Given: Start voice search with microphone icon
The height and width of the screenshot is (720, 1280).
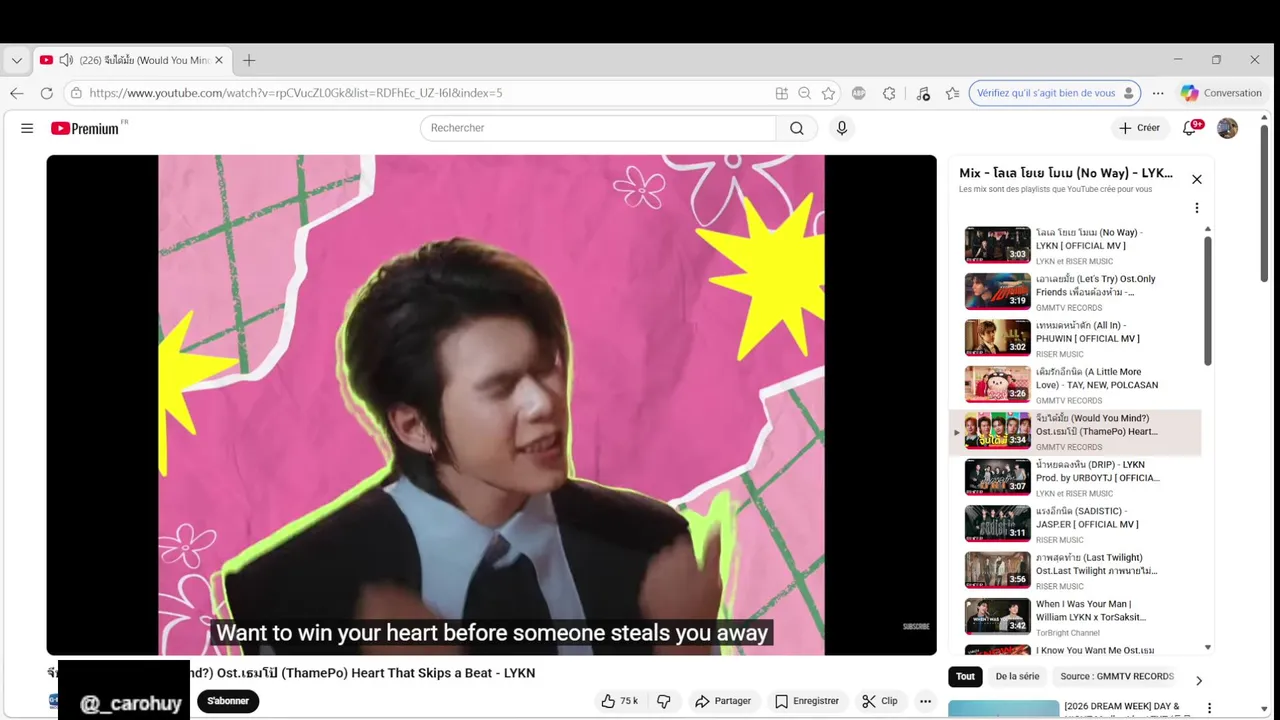Looking at the screenshot, I should [841, 128].
